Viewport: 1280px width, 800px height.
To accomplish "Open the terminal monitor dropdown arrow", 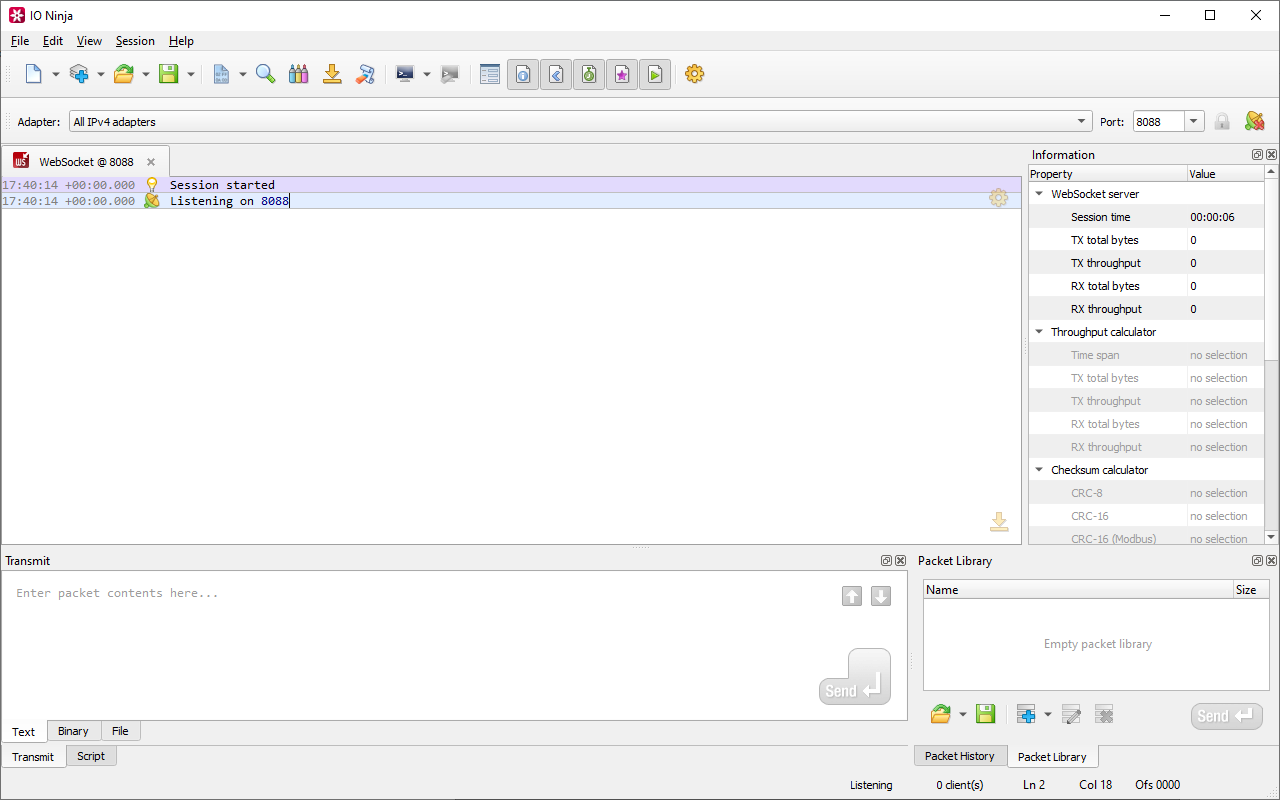I will (x=427, y=74).
